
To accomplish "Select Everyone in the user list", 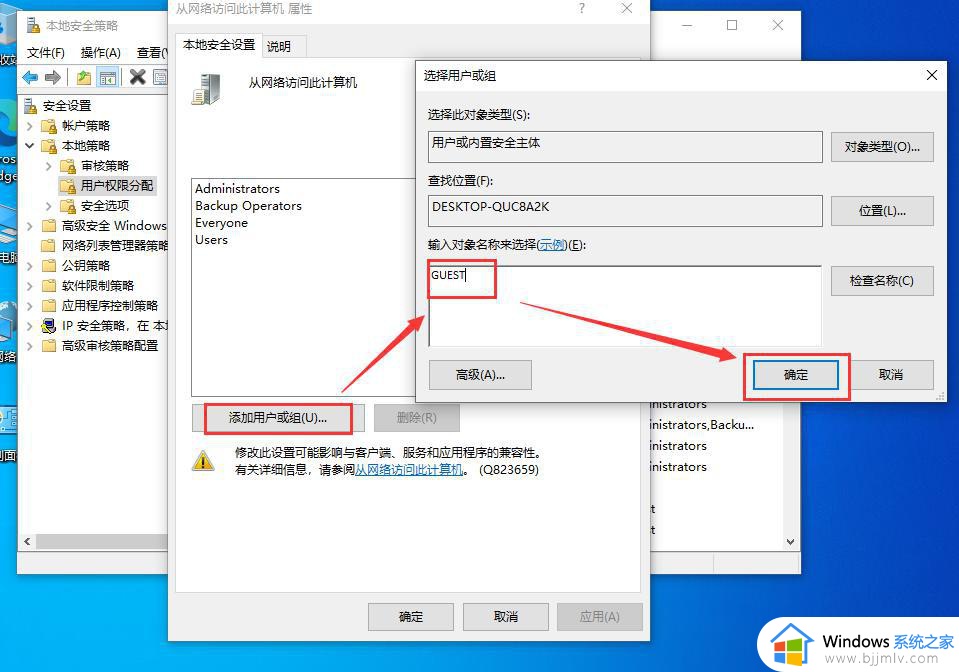I will click(221, 223).
